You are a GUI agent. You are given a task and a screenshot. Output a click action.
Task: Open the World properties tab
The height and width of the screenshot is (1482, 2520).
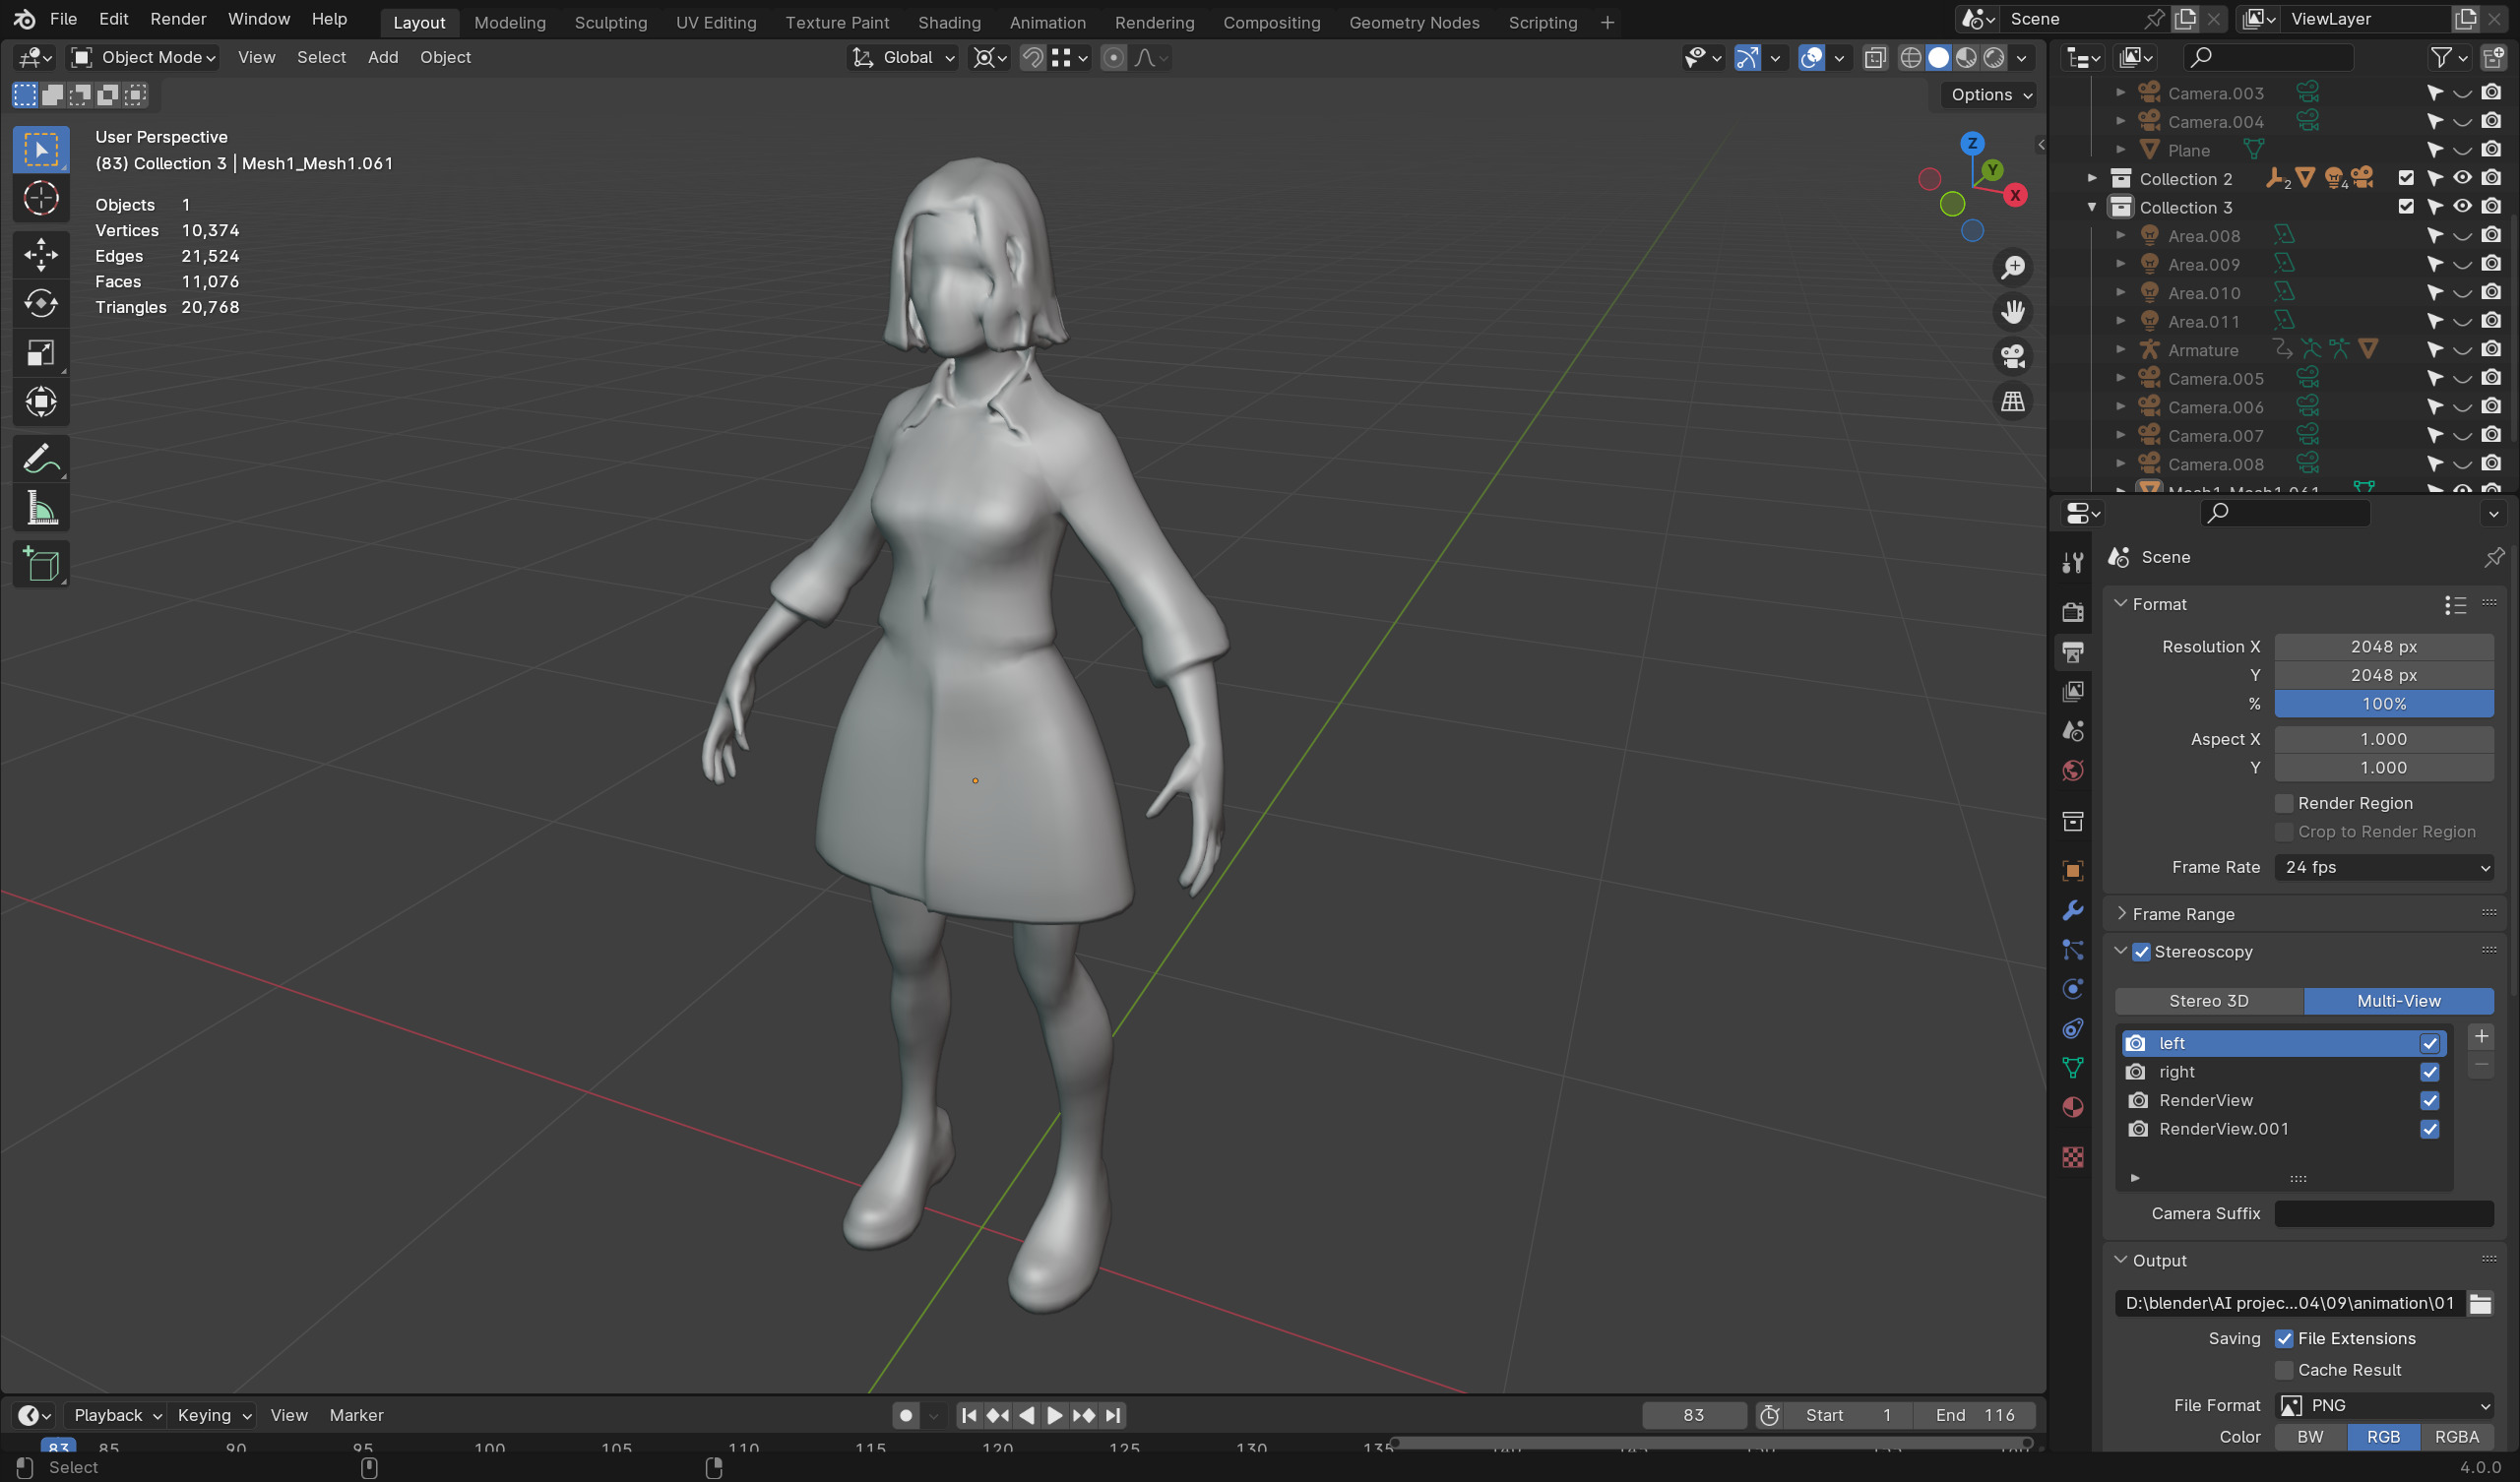pos(2072,771)
